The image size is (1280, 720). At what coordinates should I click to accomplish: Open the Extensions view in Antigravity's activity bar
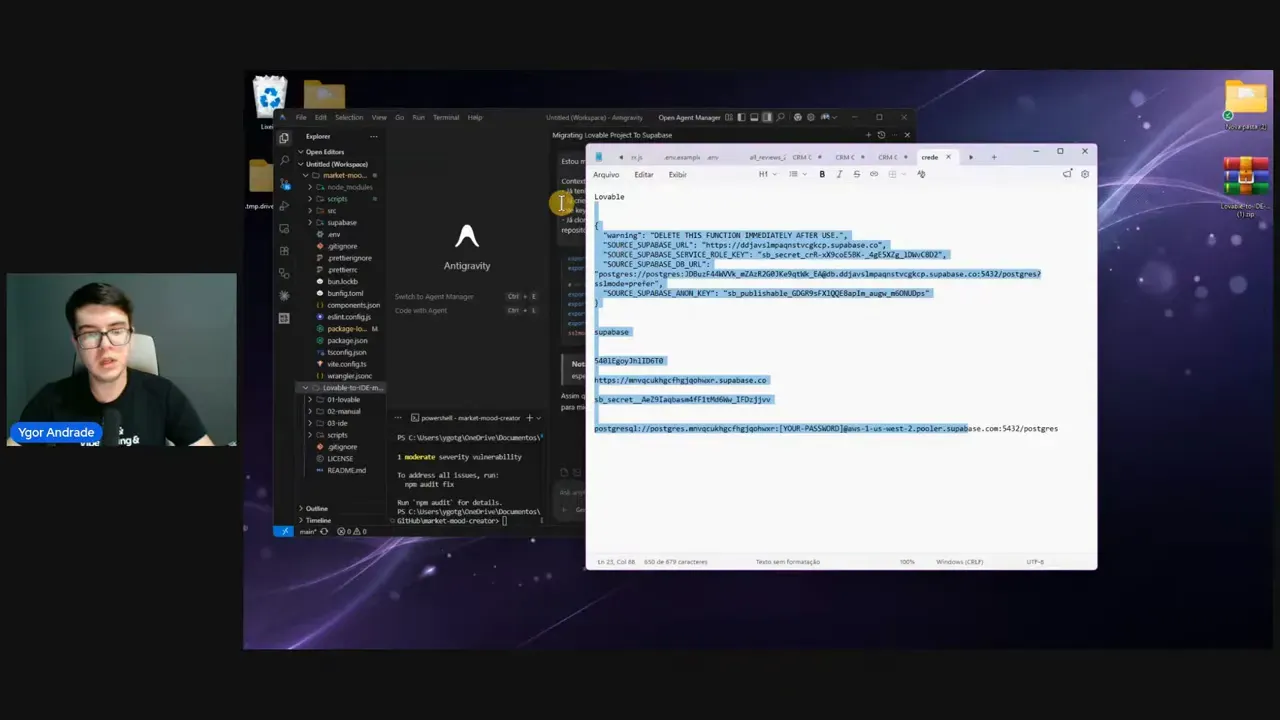tap(285, 251)
